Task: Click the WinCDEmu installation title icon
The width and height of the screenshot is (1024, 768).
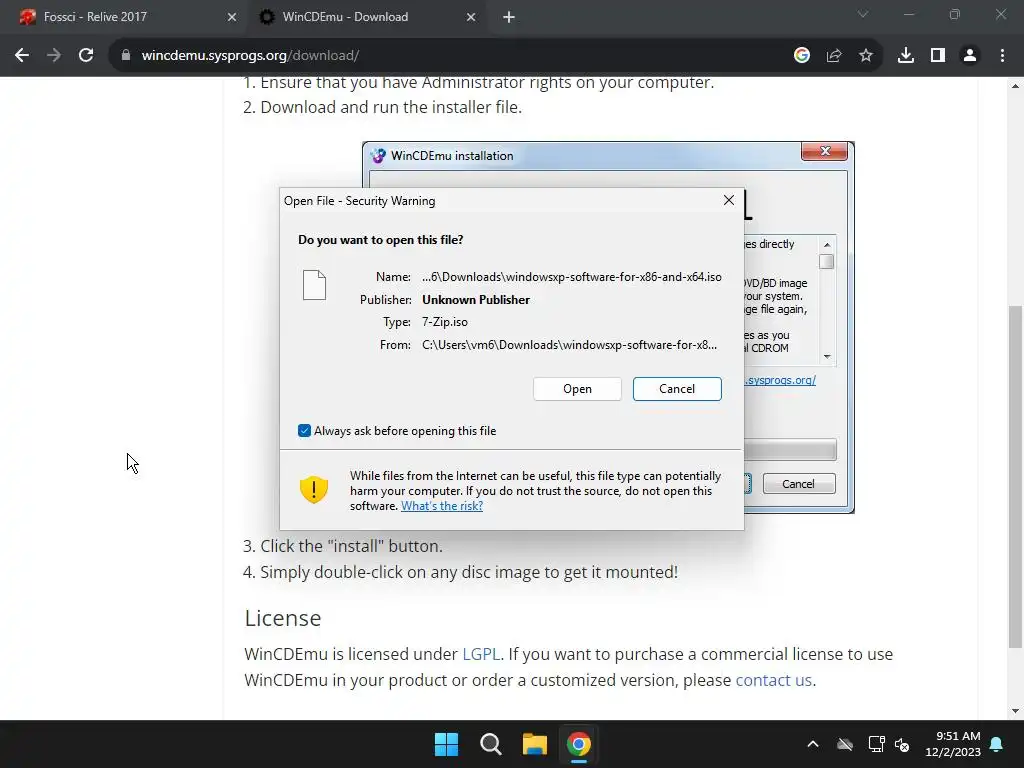Action: 378,155
